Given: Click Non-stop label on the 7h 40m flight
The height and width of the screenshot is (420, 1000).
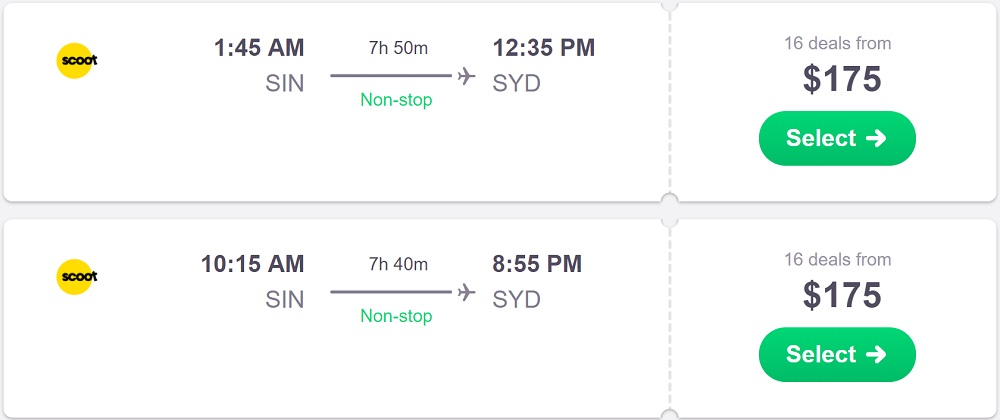Looking at the screenshot, I should pos(396,316).
